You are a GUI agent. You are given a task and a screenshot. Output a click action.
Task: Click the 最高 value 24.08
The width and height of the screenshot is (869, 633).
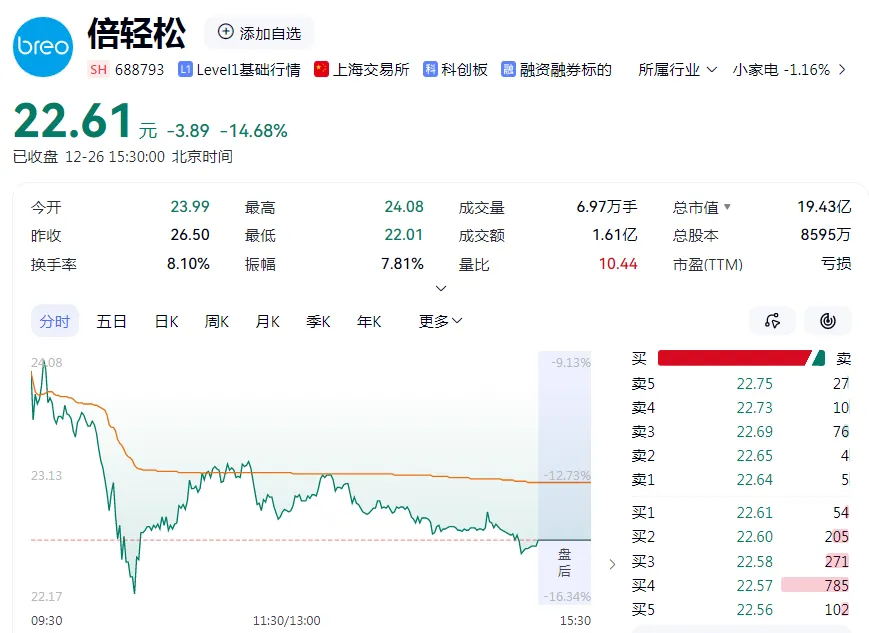[403, 207]
